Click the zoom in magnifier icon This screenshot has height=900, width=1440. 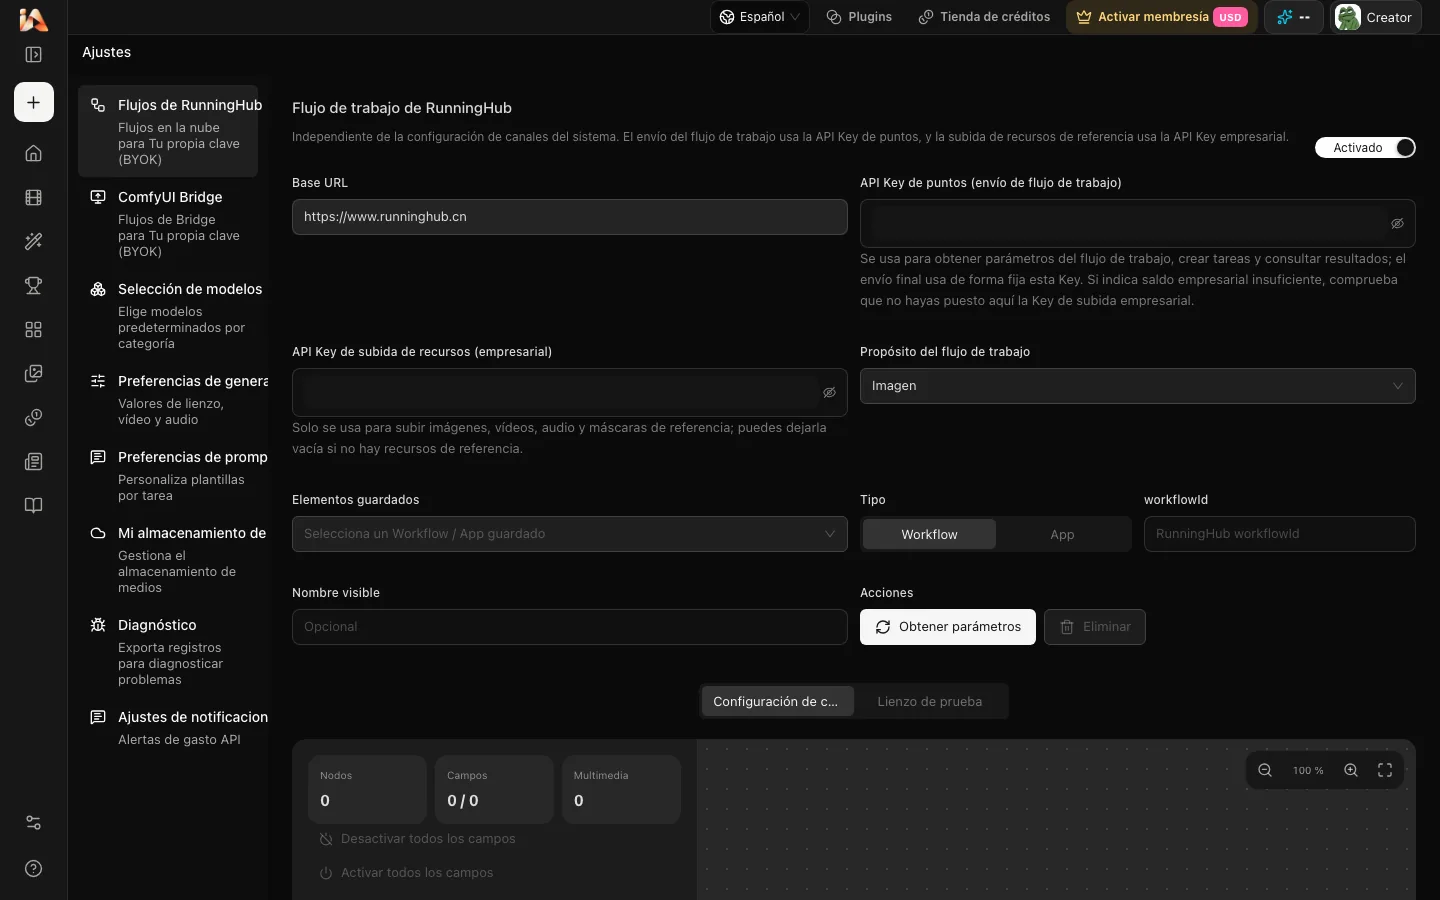[x=1351, y=770]
